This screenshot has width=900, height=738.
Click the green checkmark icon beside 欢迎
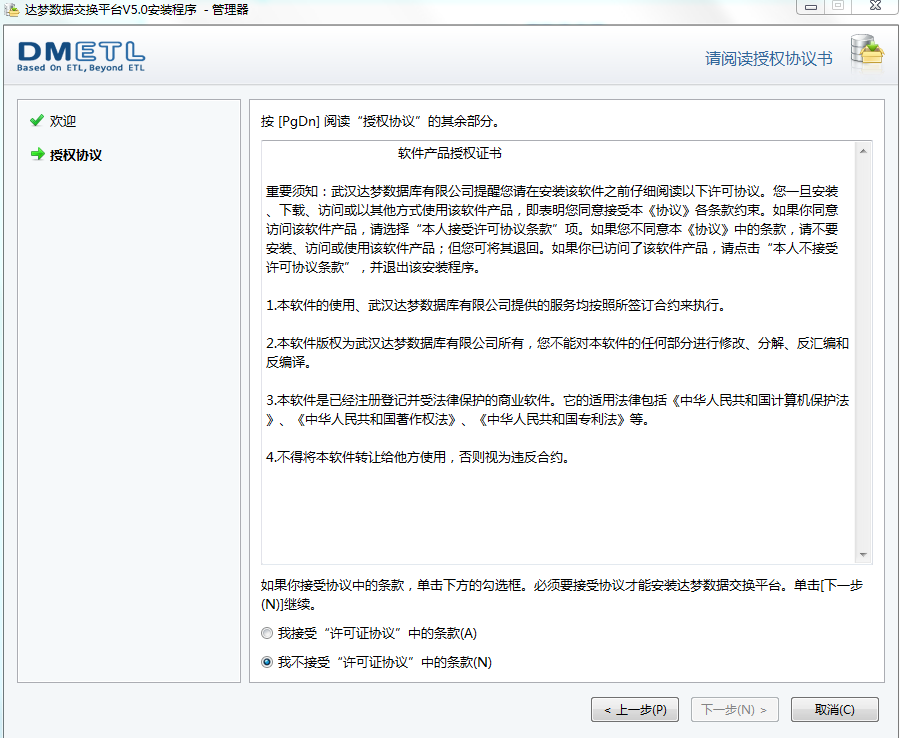37,120
